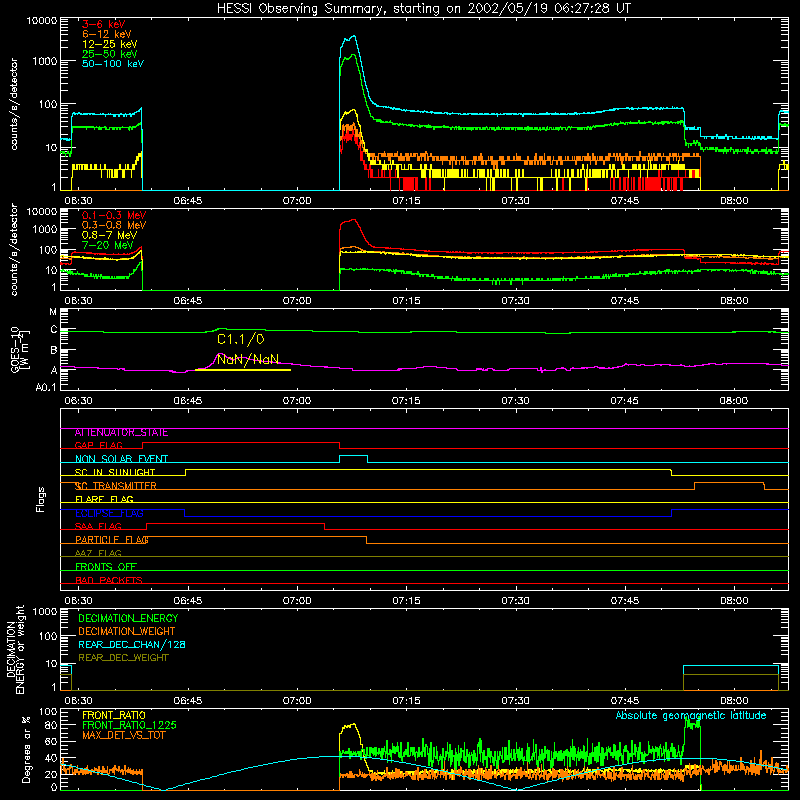This screenshot has height=800, width=800.
Task: Select the "DECIMATION_ENERGY" legend label
Action: (x=128, y=618)
